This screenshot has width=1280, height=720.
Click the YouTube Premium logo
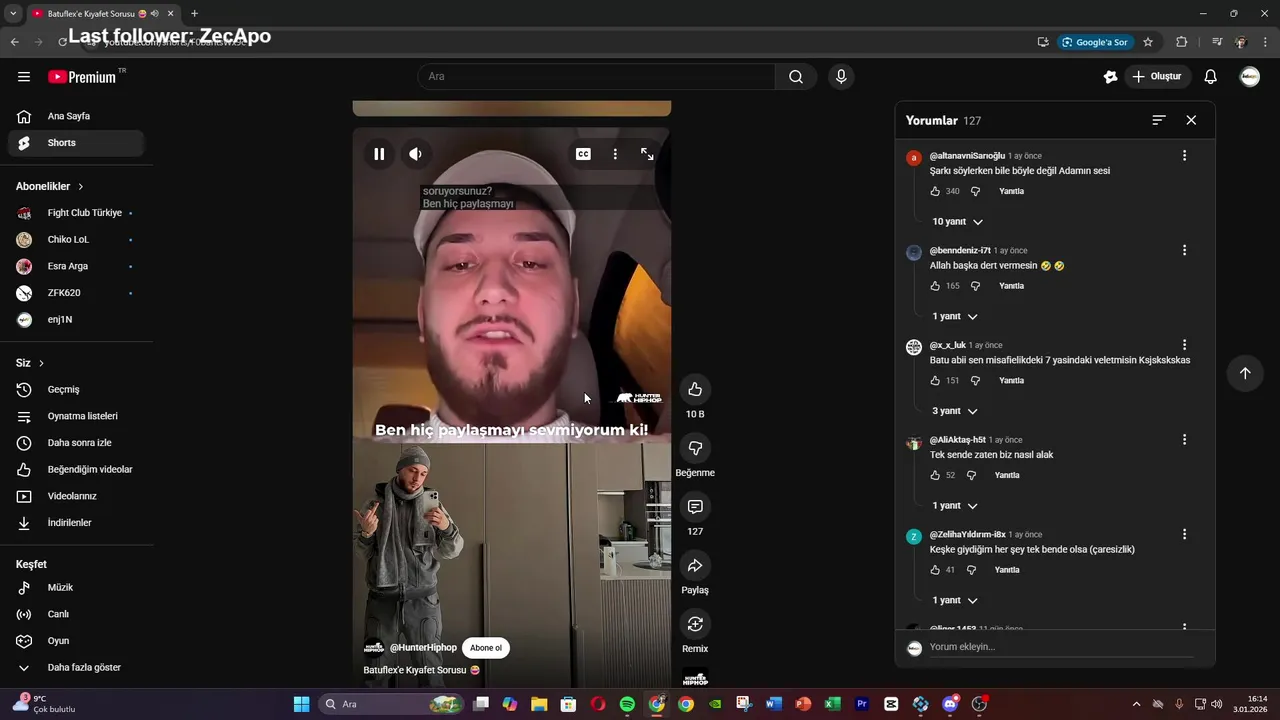point(82,77)
